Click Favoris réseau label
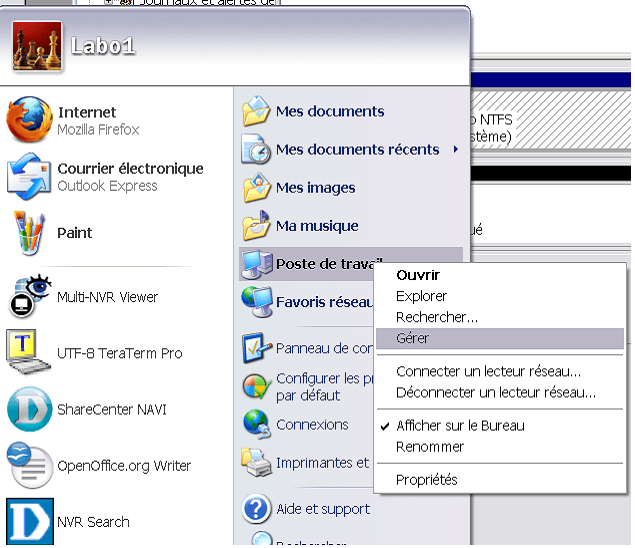The width and height of the screenshot is (635, 548). 324,302
